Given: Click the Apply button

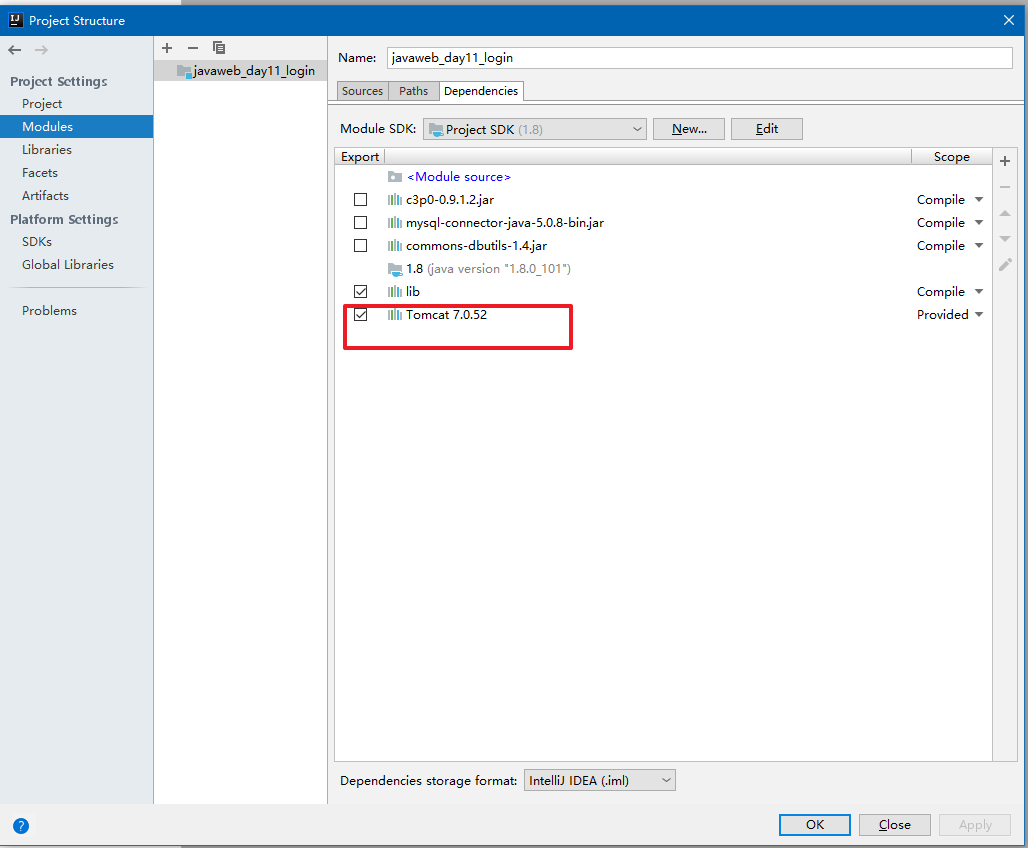Looking at the screenshot, I should point(975,825).
